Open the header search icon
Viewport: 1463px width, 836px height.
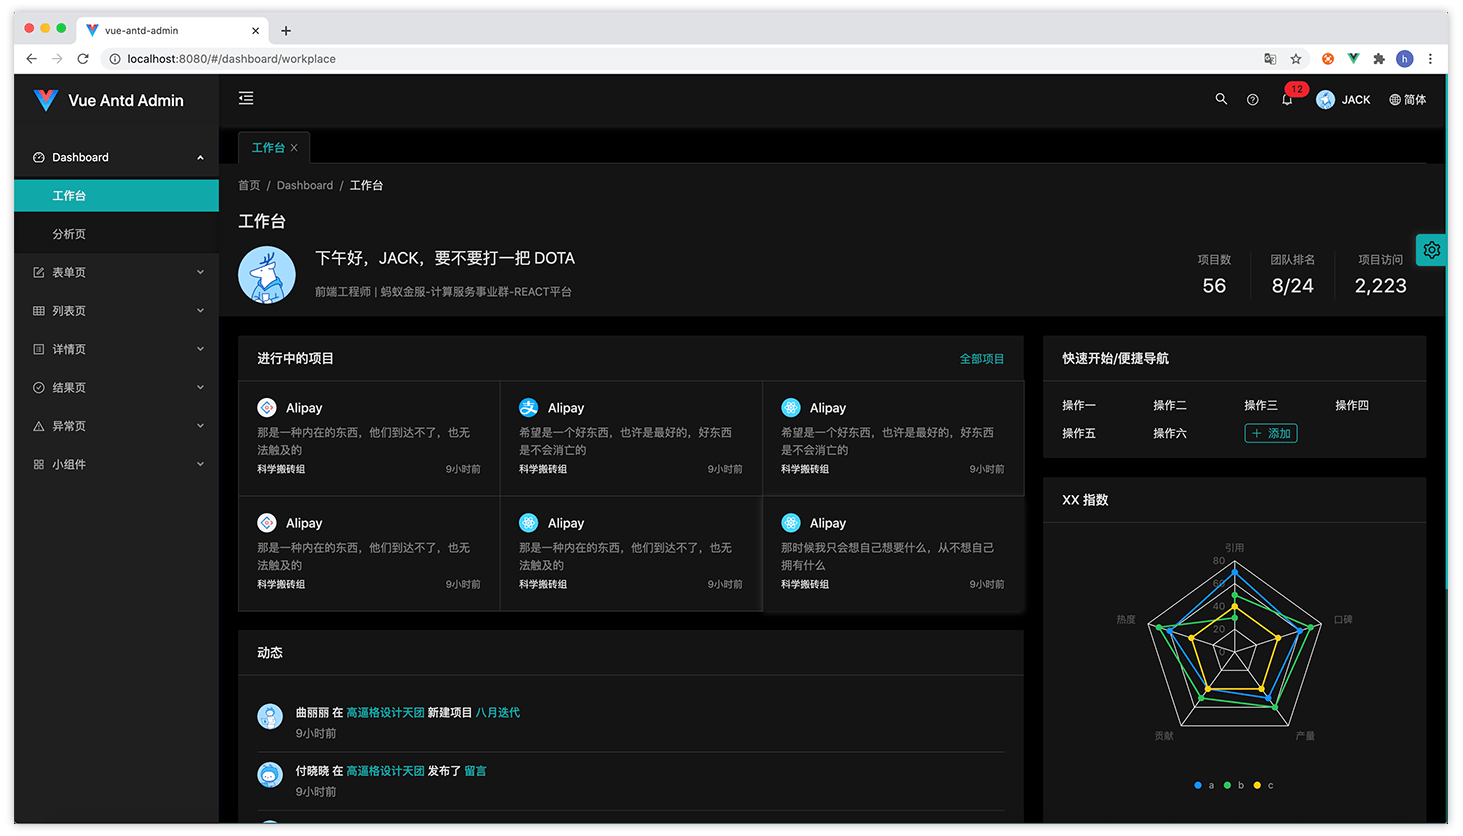click(1221, 99)
